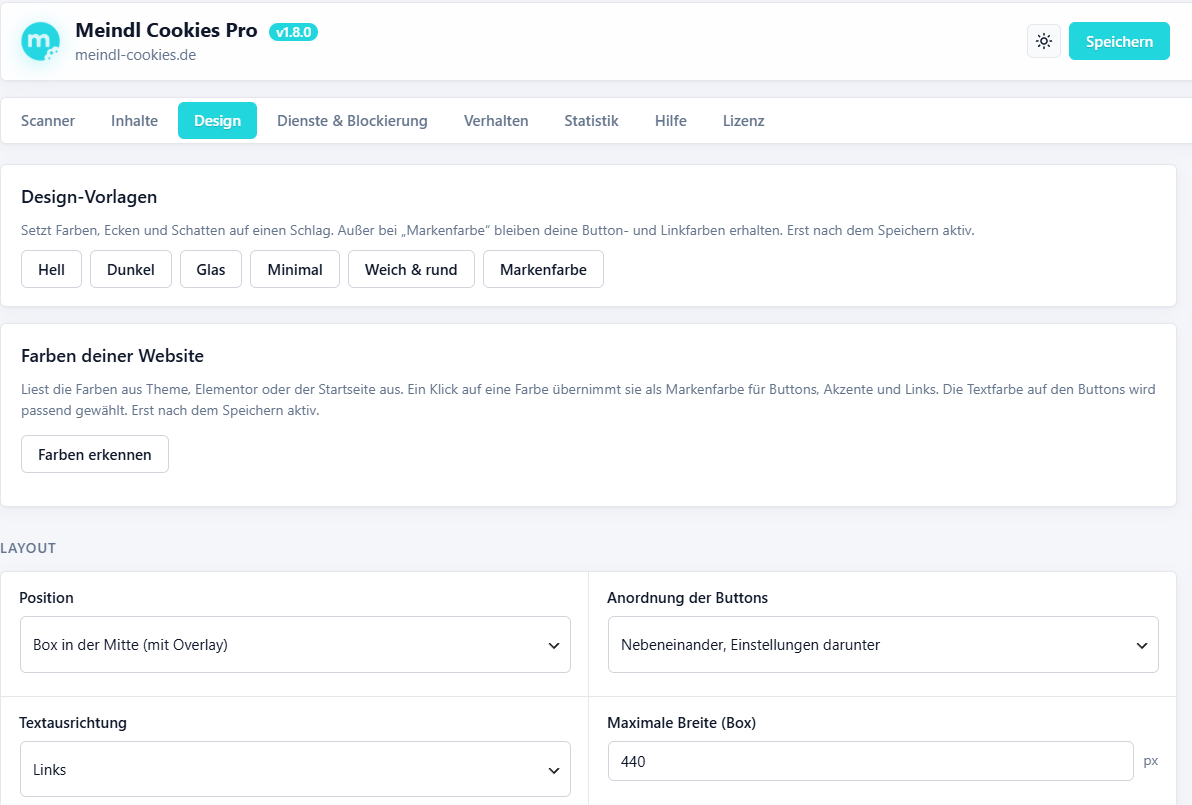Open the Position dropdown
The image size is (1192, 805).
295,645
